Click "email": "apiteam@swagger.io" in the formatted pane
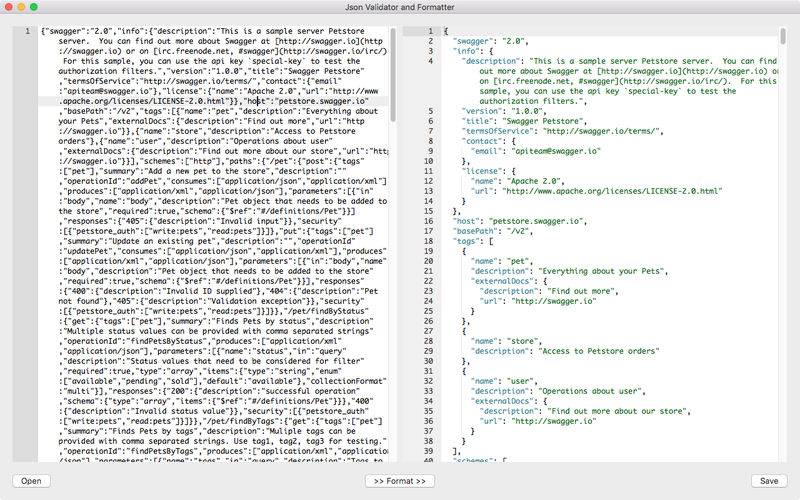The image size is (800, 500). (536, 151)
